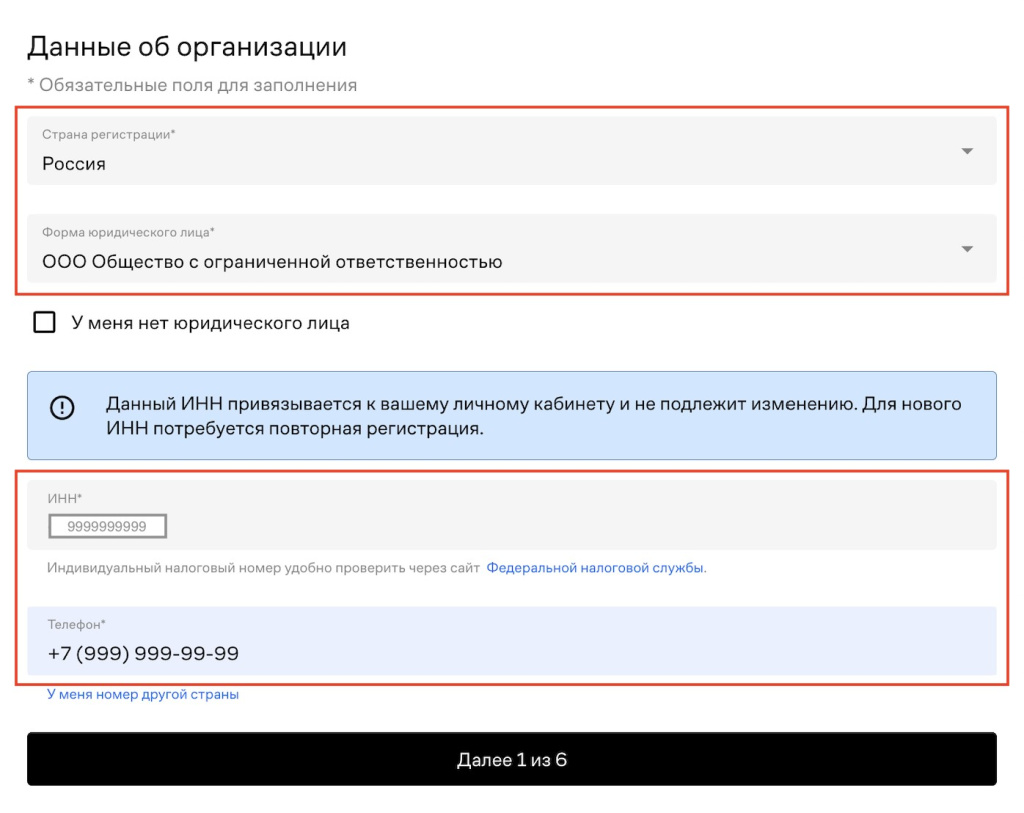This screenshot has width=1024, height=813.
Task: Select the Россия country value field
Action: [74, 164]
